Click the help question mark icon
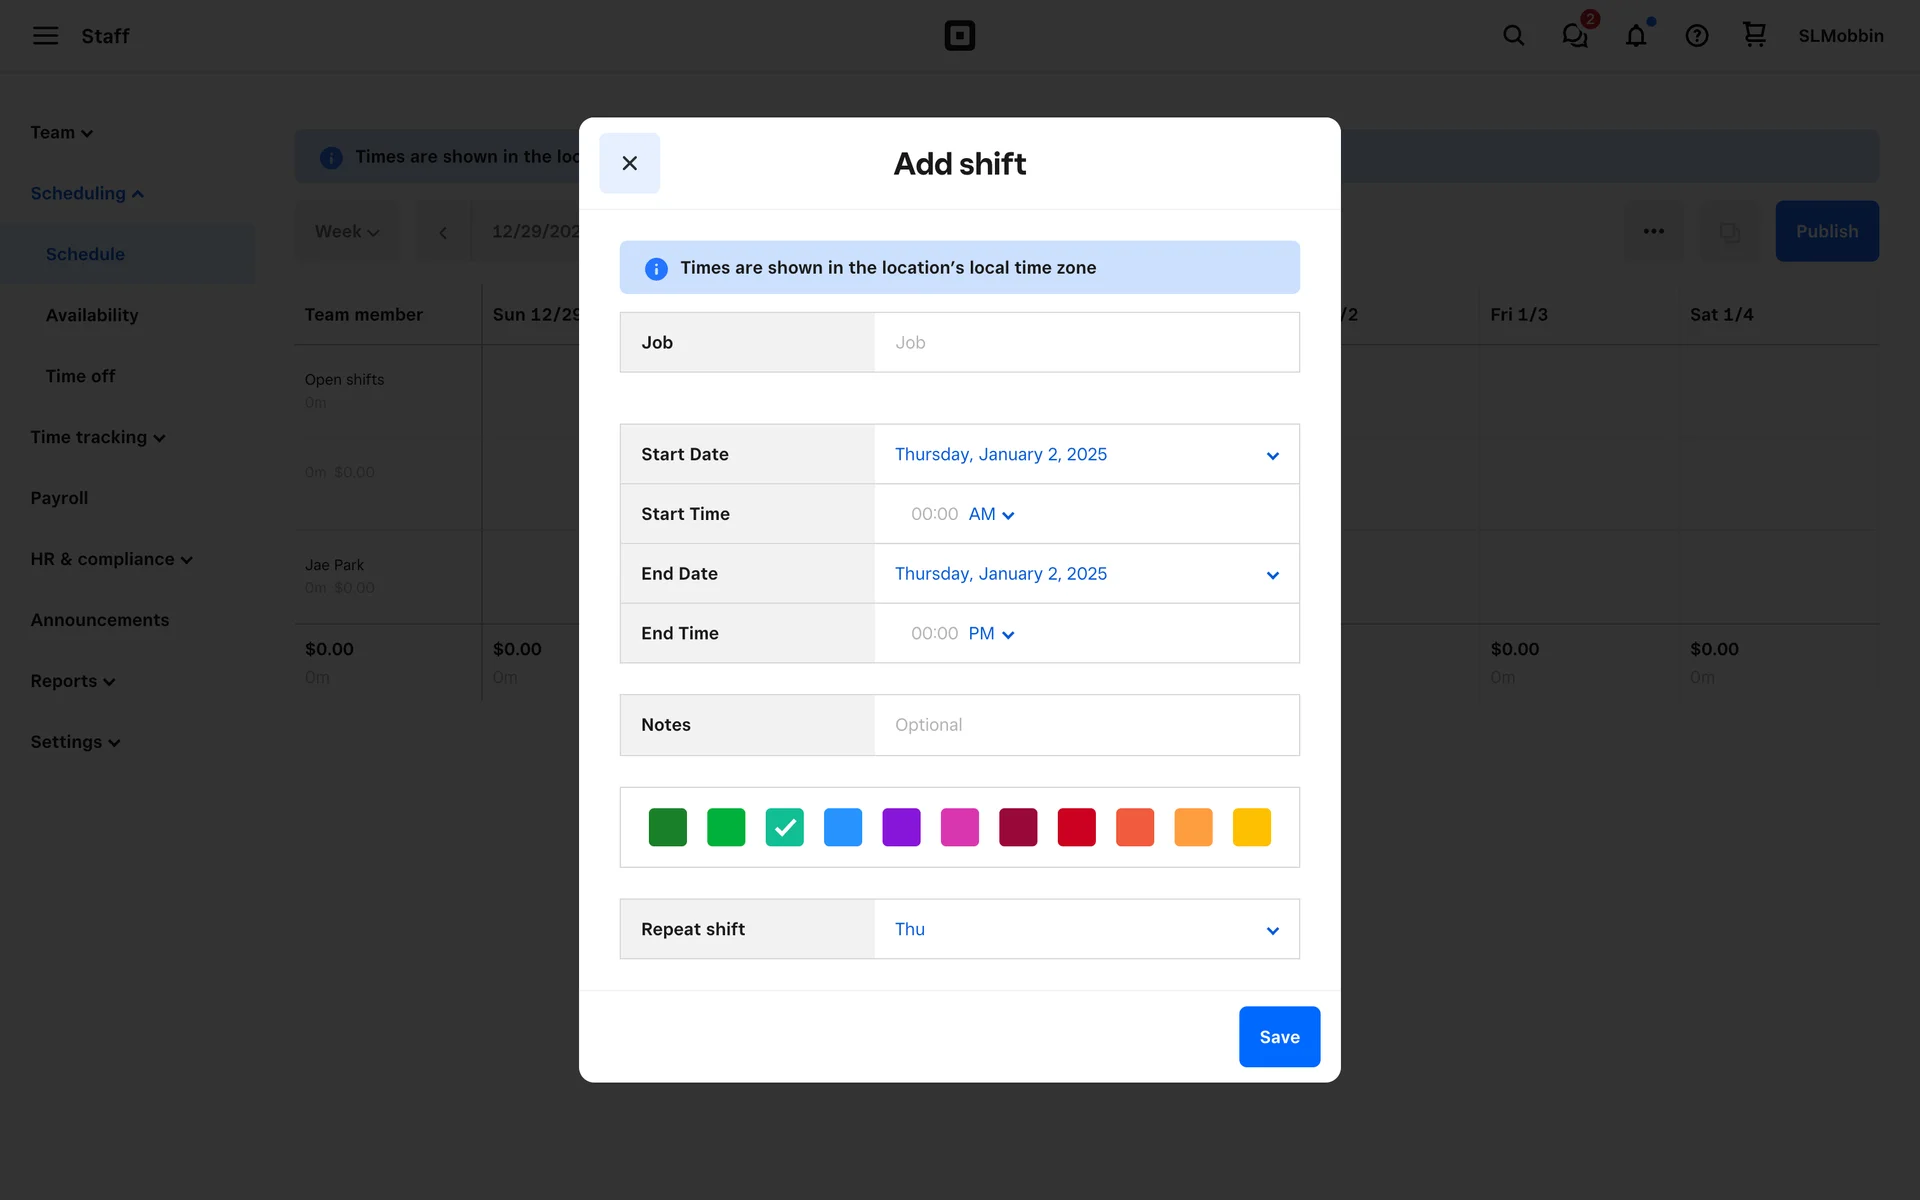Viewport: 1920px width, 1200px height. click(x=1696, y=36)
